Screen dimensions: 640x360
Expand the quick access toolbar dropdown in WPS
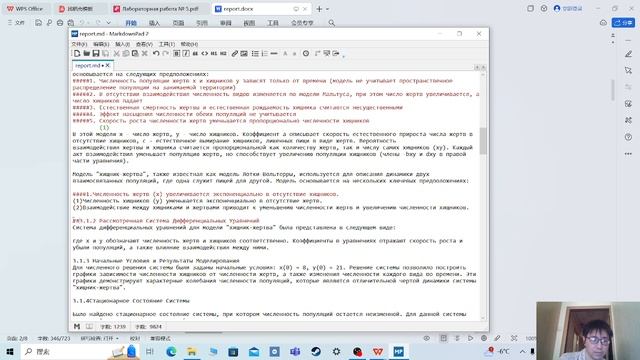(109, 23)
